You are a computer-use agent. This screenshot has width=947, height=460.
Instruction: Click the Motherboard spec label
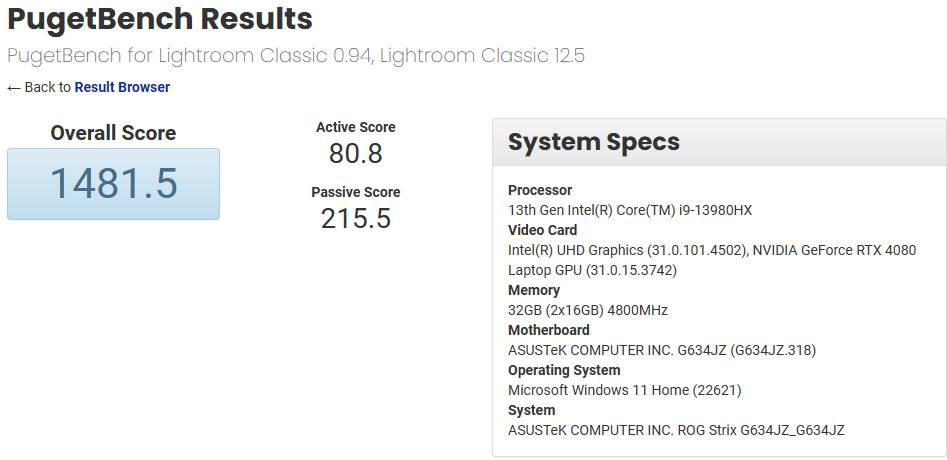click(548, 330)
